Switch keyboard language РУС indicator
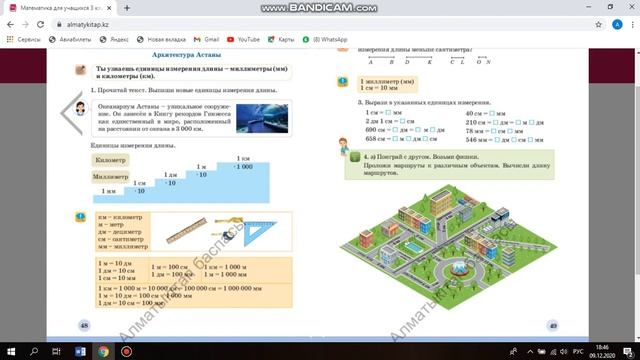 point(578,351)
